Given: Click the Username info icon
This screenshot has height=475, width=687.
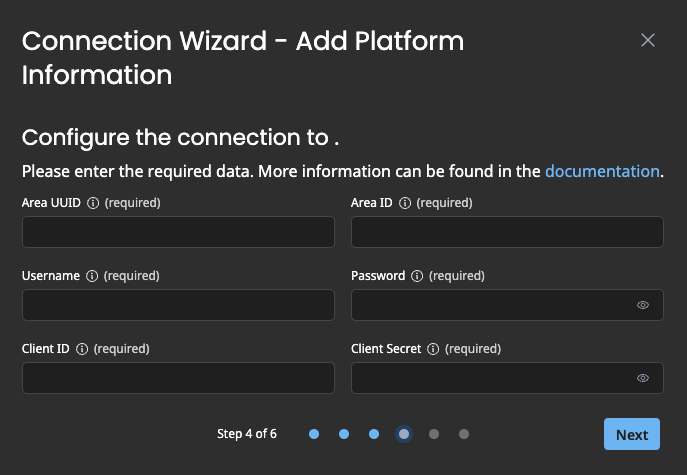Looking at the screenshot, I should coord(92,276).
